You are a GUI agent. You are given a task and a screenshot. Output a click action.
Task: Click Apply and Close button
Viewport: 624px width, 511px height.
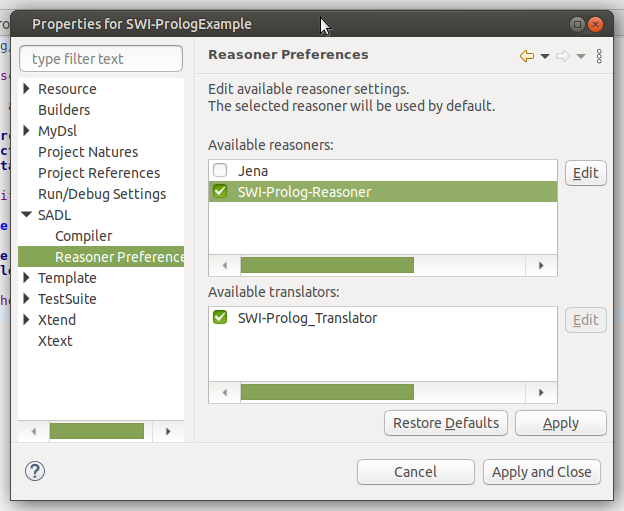[542, 472]
